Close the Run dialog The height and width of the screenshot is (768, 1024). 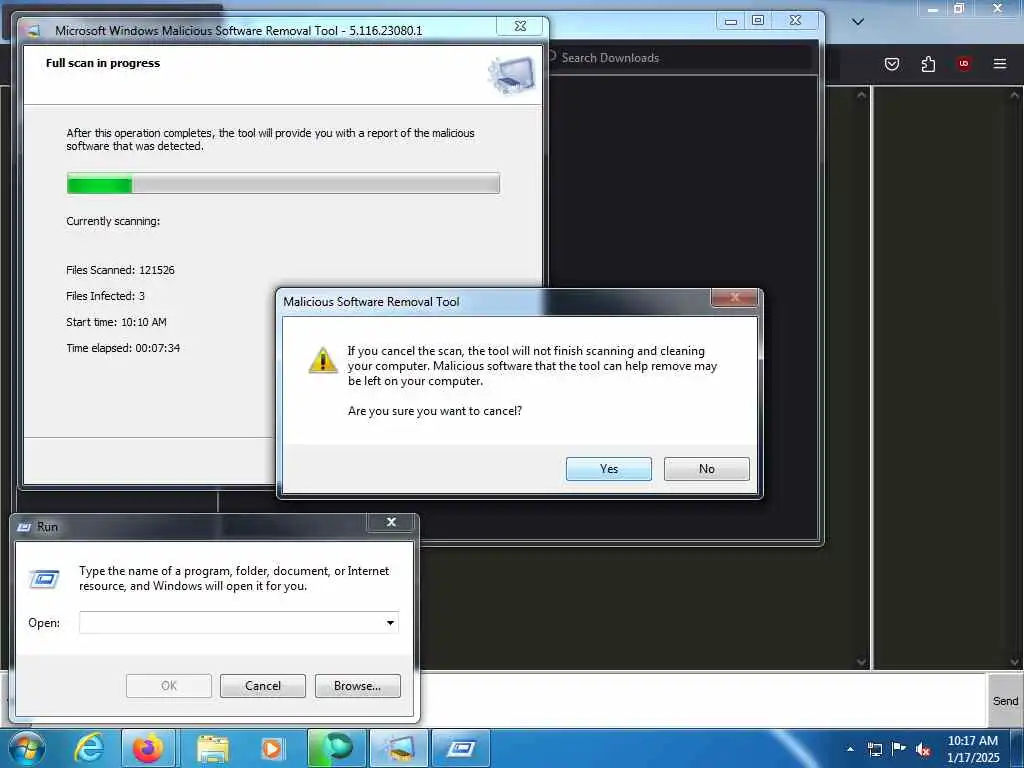click(x=391, y=522)
